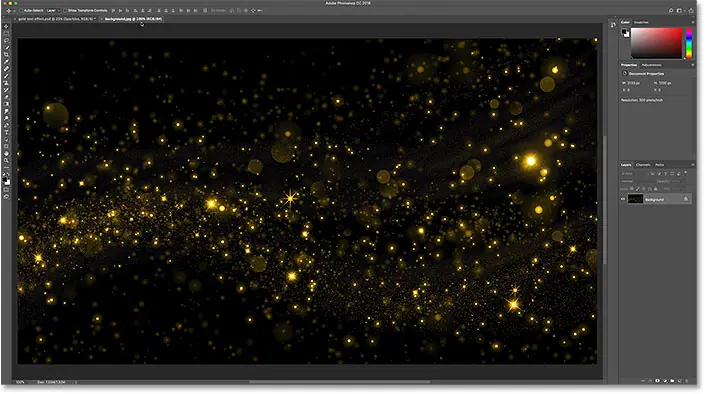
Task: Open the search icon at top right
Action: coord(671,10)
